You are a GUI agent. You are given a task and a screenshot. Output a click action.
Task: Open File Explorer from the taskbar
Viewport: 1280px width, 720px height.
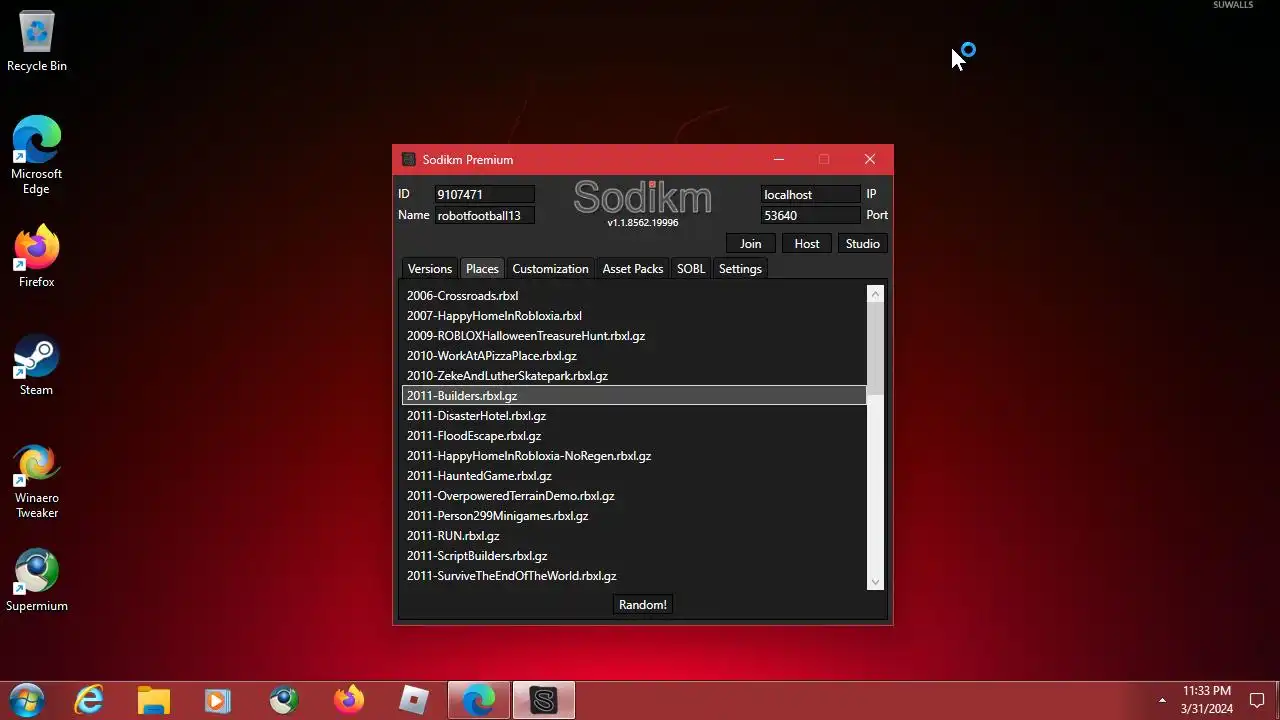click(x=153, y=700)
